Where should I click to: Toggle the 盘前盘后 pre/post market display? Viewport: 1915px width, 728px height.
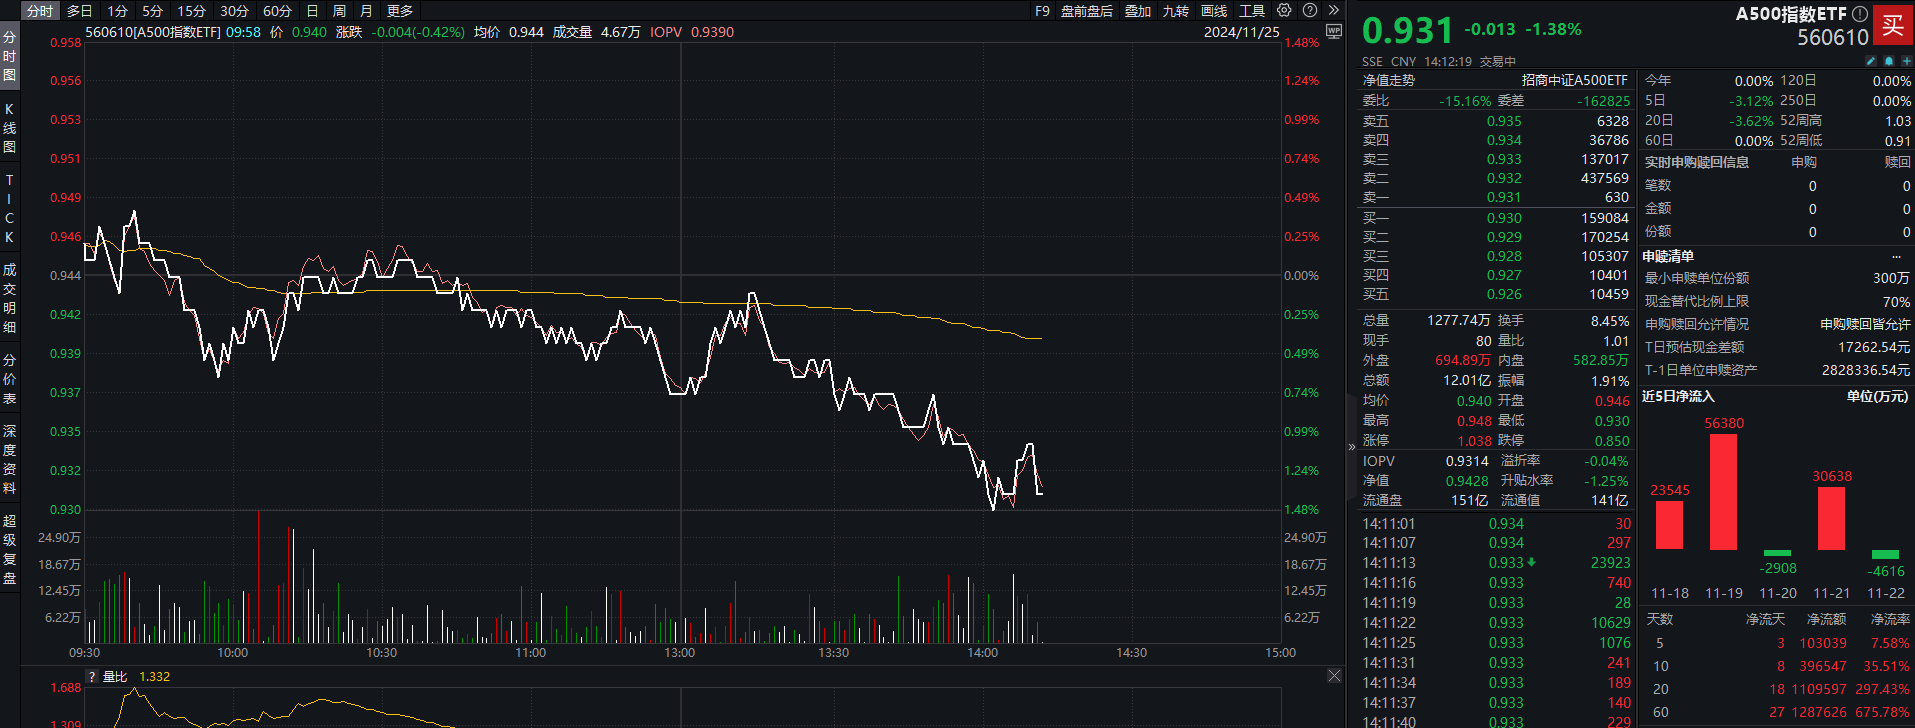[x=1086, y=11]
